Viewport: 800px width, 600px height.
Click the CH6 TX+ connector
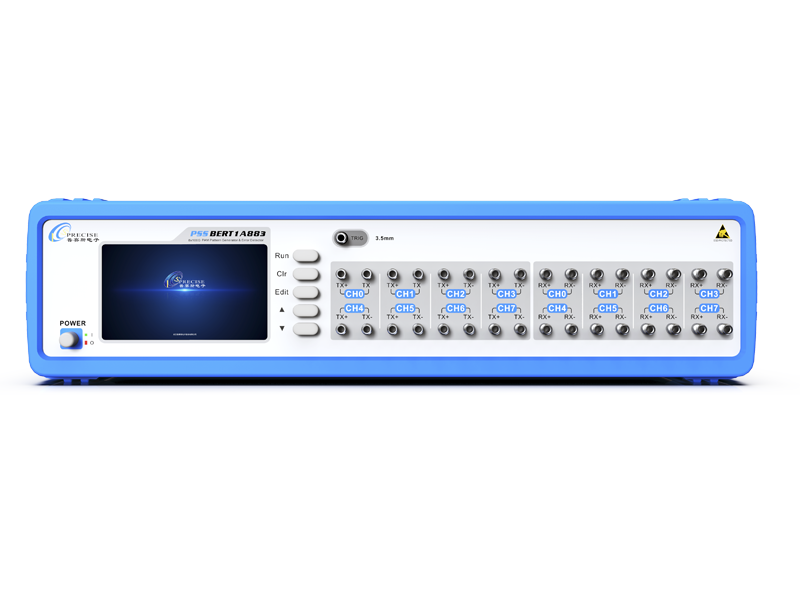tap(443, 330)
